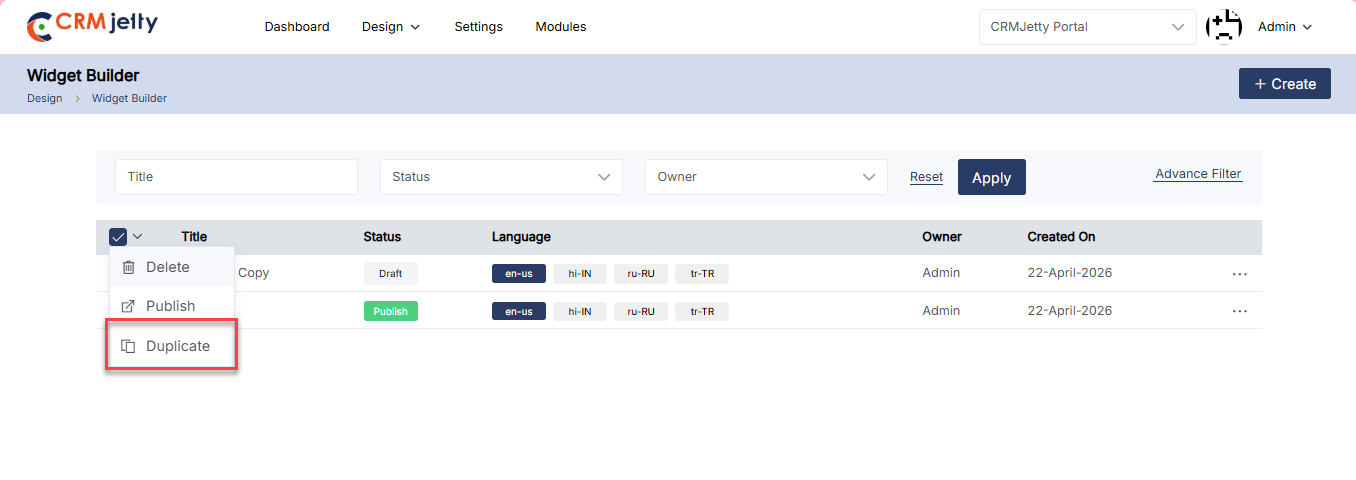Open the Status filter dropdown
The image size is (1356, 480).
click(x=501, y=177)
